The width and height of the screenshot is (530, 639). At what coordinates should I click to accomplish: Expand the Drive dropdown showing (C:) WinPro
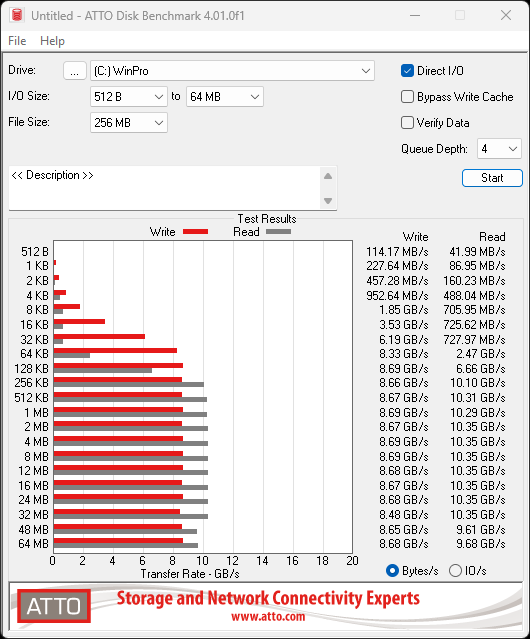point(232,71)
